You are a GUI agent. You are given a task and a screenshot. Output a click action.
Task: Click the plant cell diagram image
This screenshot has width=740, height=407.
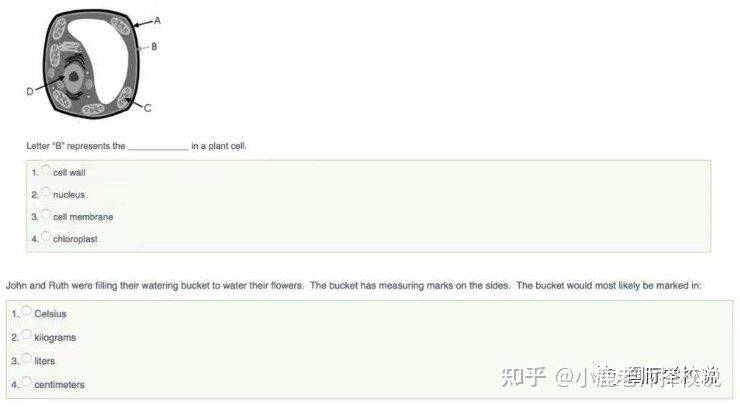93,64
